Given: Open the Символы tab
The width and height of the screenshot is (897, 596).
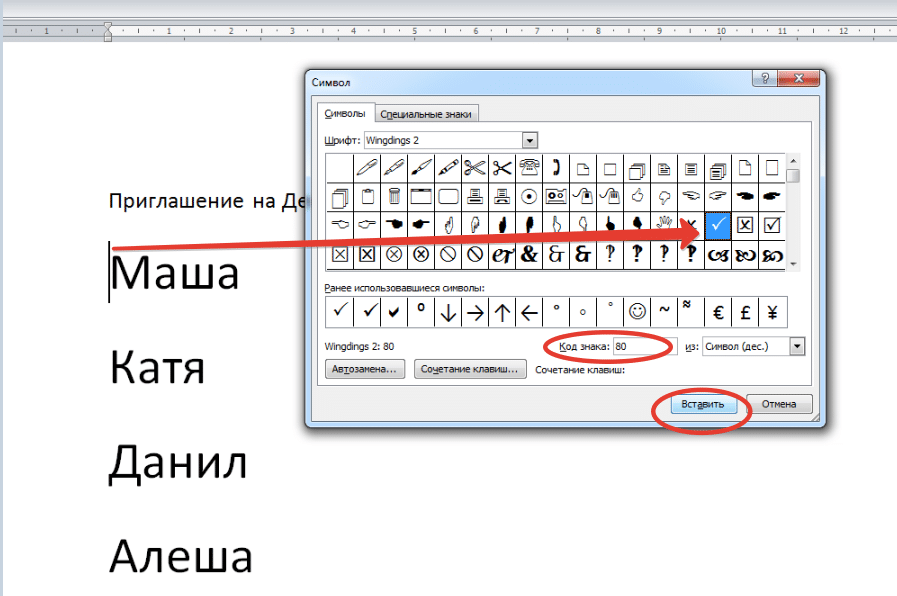Looking at the screenshot, I should 345,113.
